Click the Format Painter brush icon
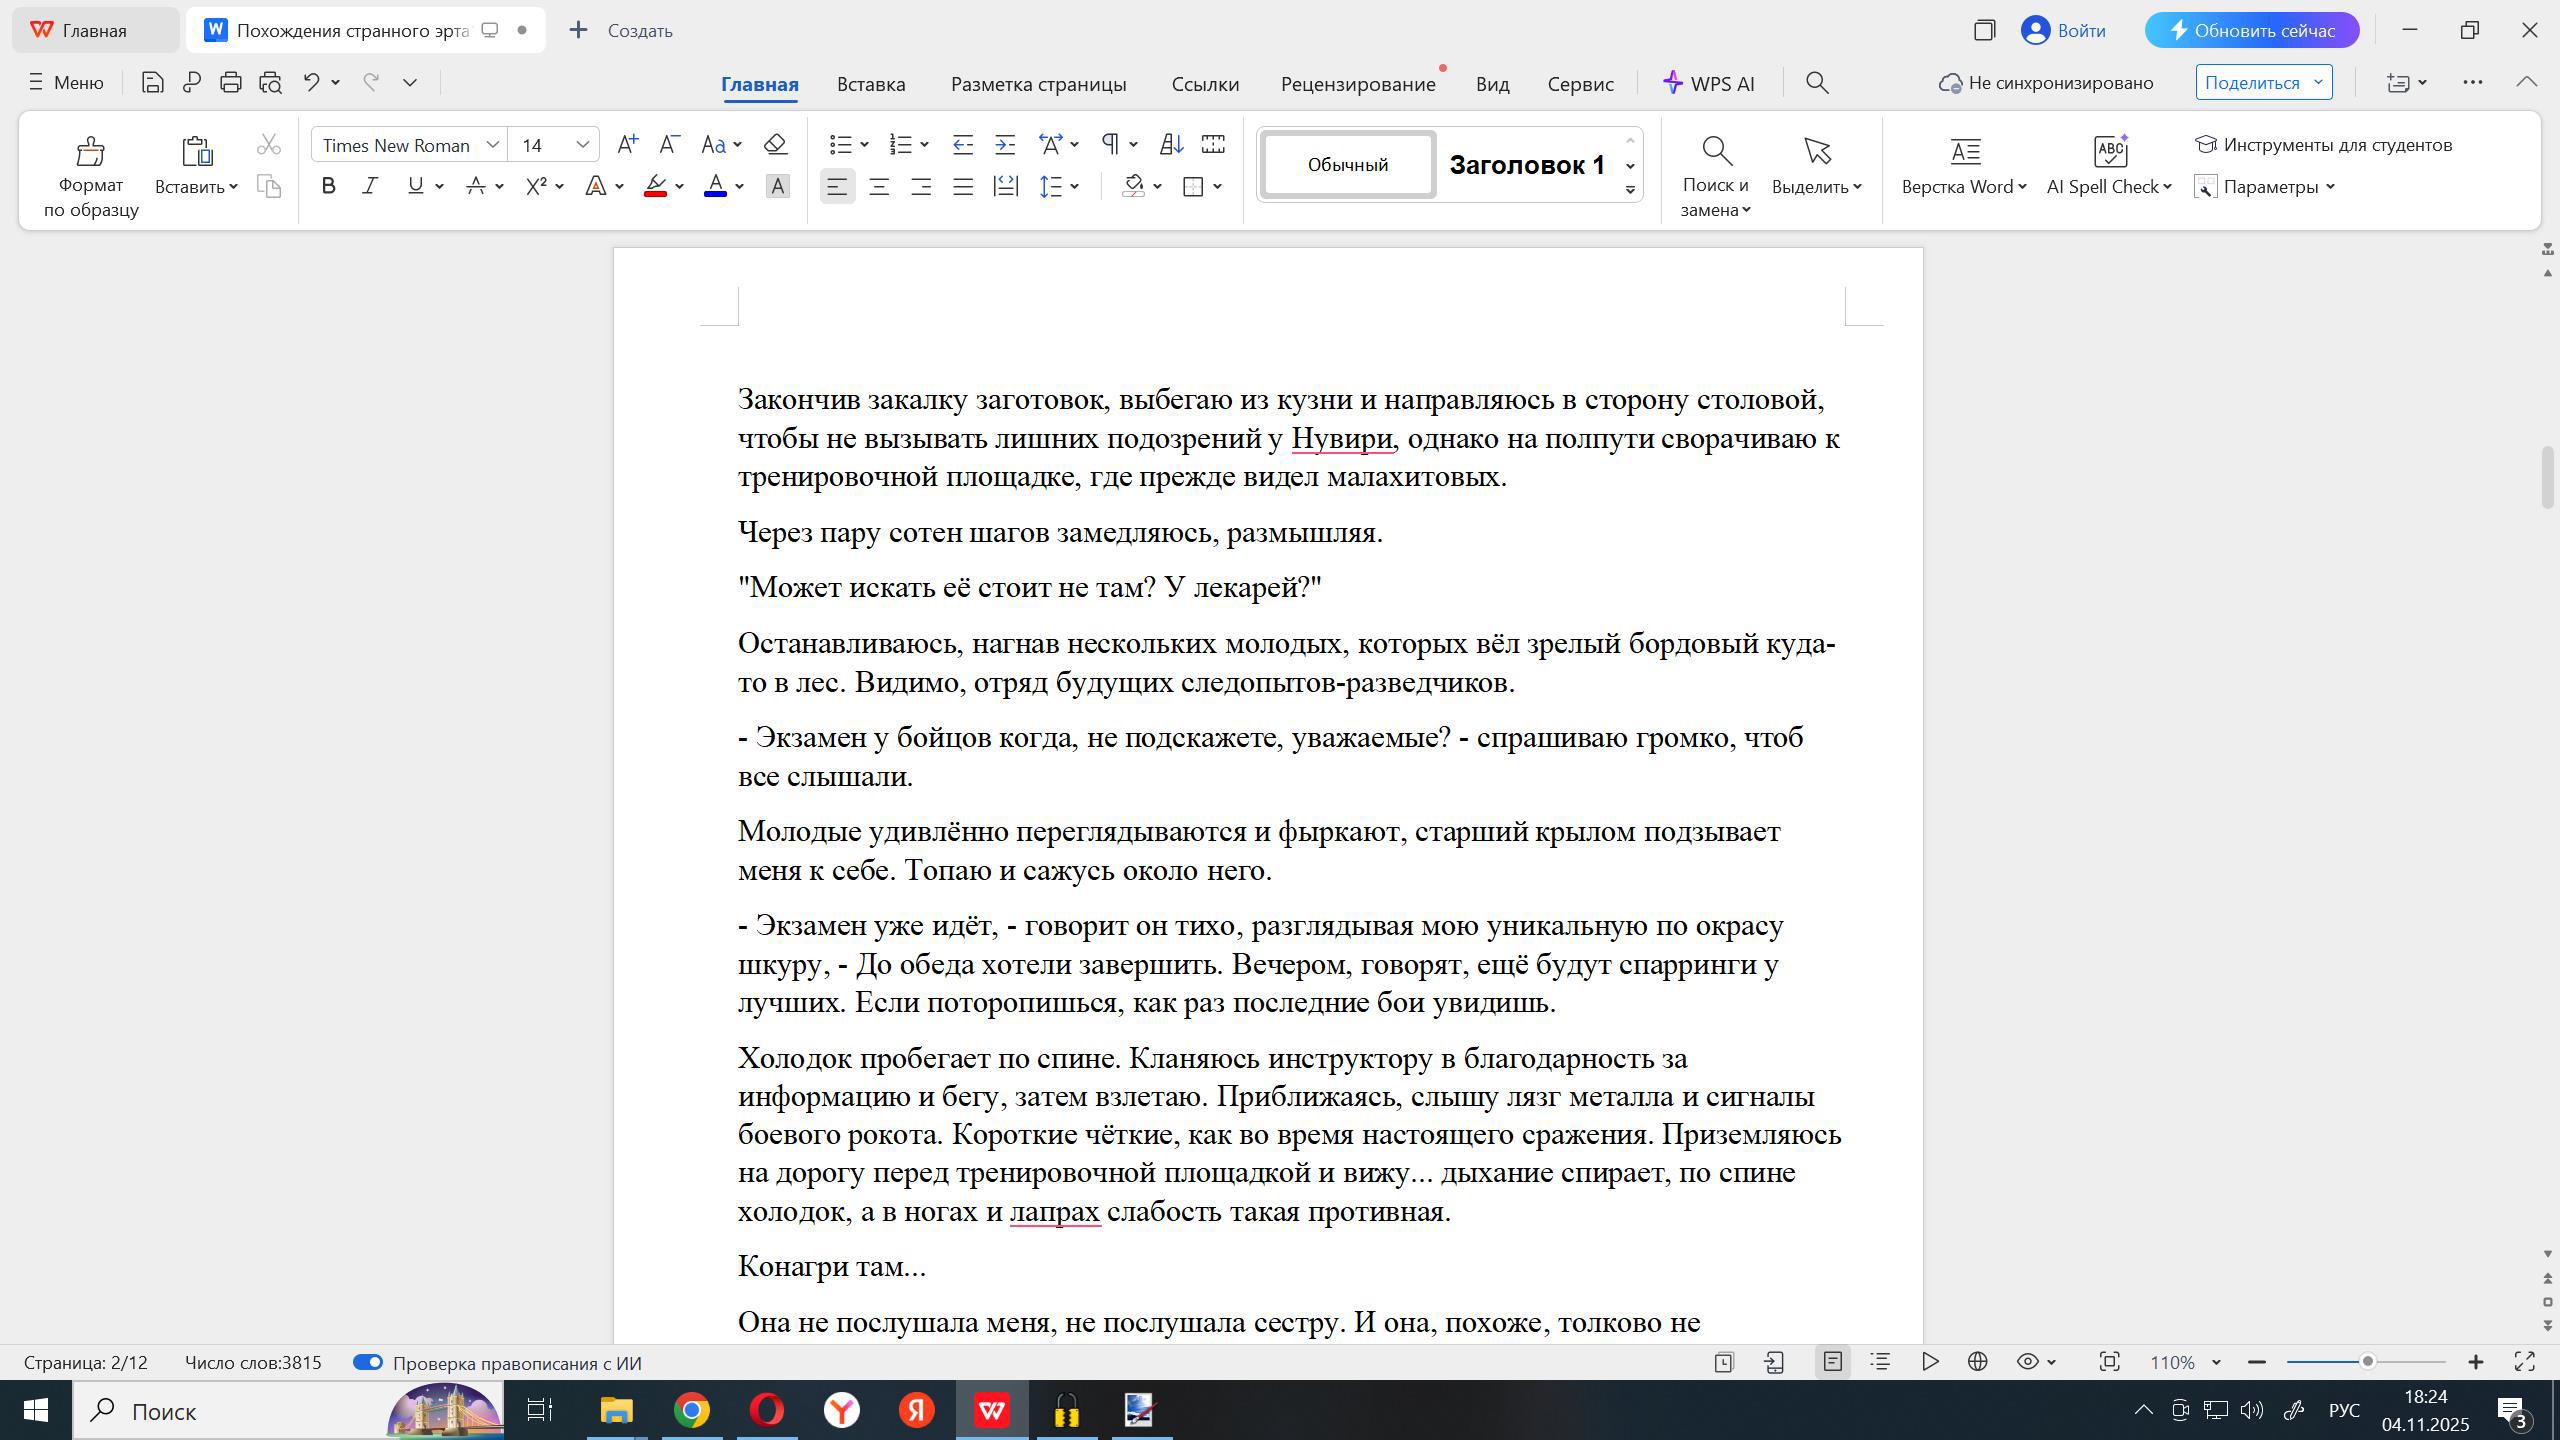The image size is (2560, 1440). (90, 152)
